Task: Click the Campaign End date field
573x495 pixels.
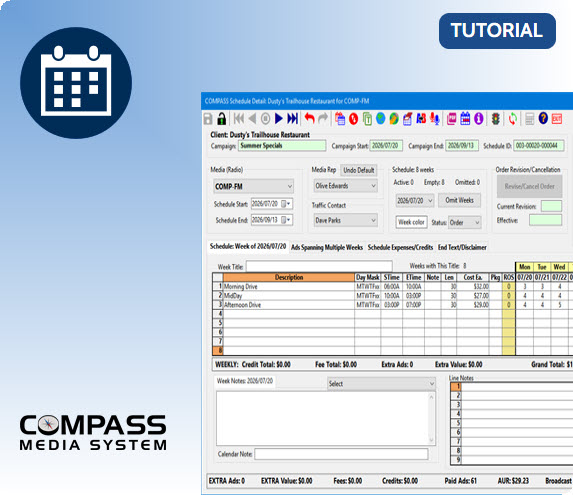Action: [x=462, y=145]
